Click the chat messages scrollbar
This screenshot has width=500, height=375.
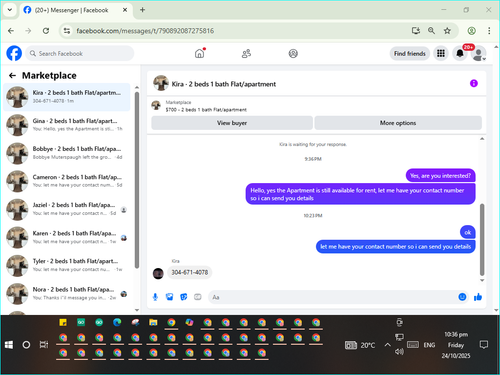click(x=482, y=239)
